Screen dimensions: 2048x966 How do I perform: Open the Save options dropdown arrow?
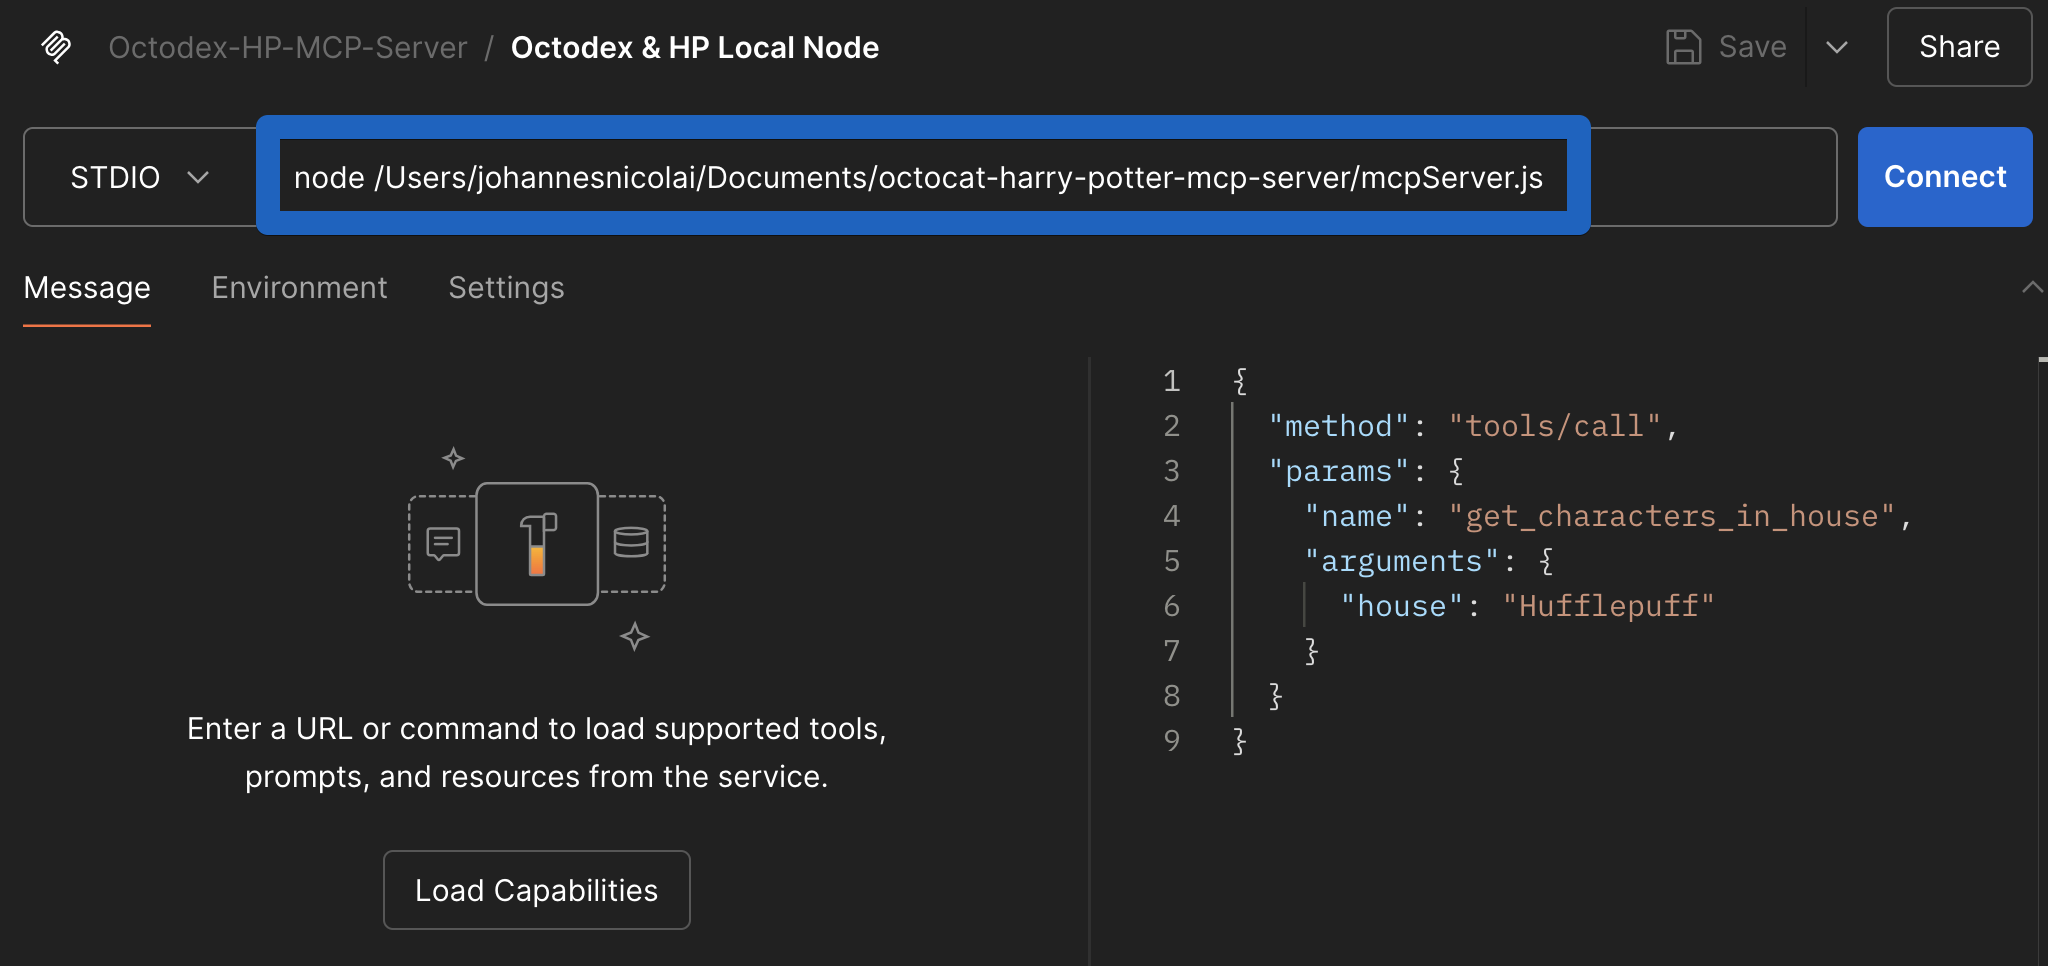(x=1836, y=47)
